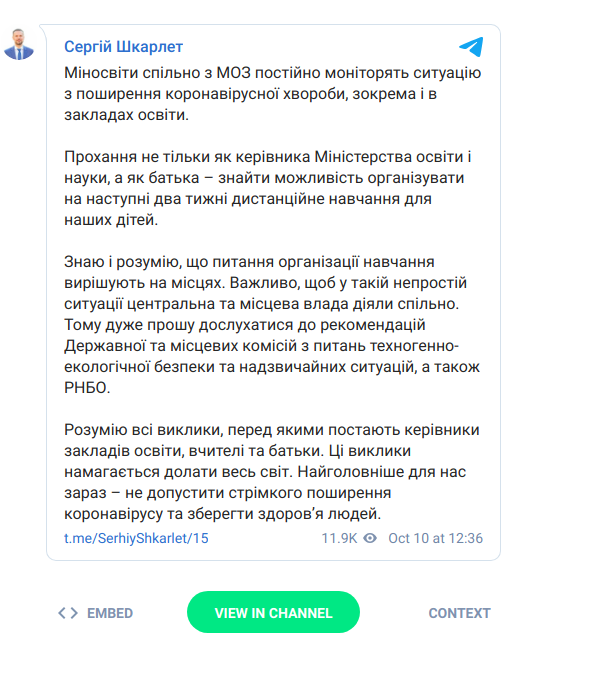Open Сергій Шкарлет's profile avatar
This screenshot has width=600, height=696.
19,44
